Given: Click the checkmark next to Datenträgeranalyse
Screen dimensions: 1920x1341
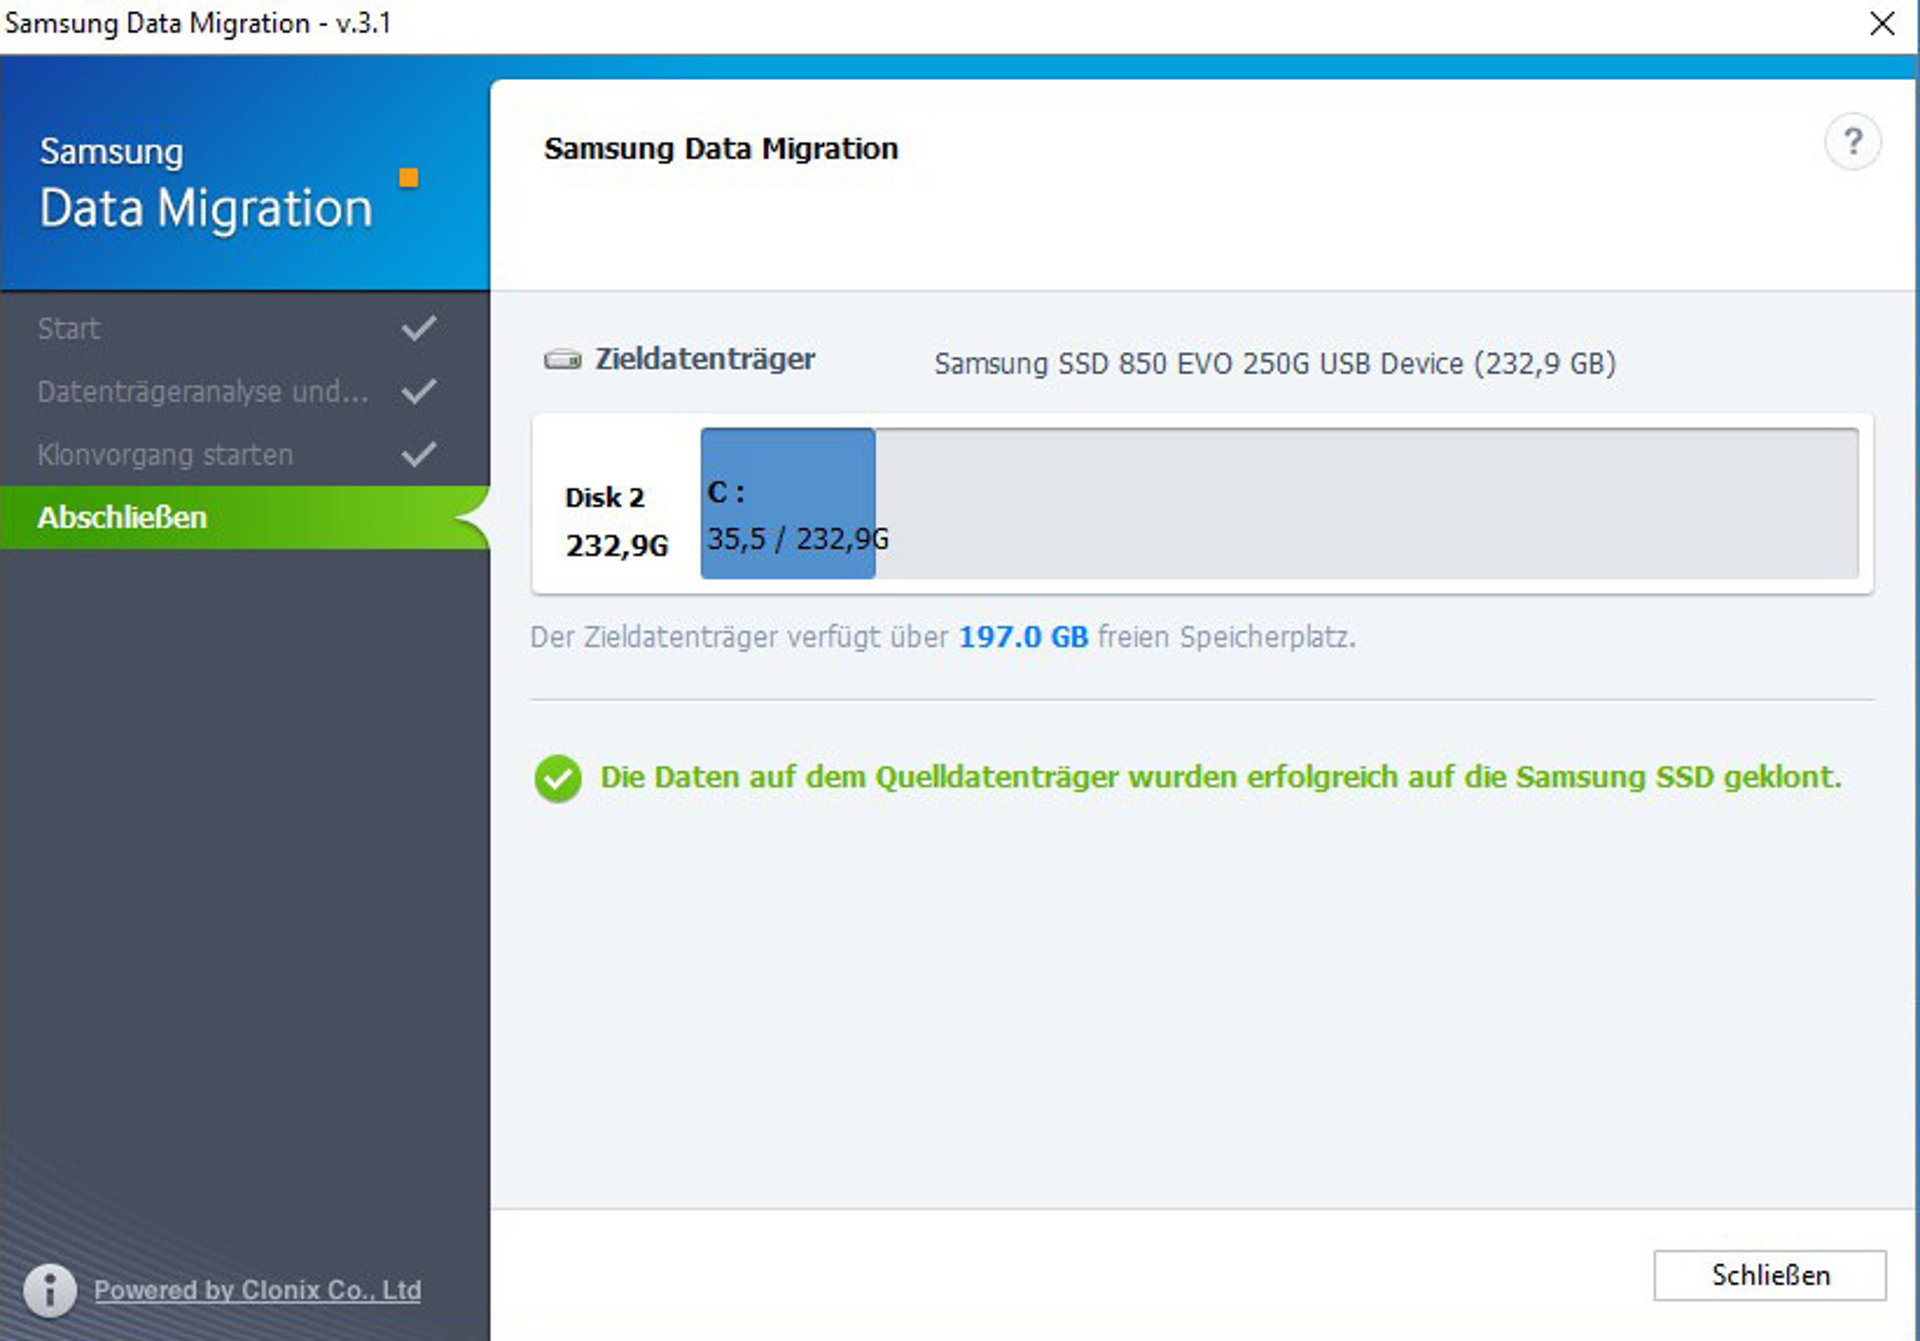Looking at the screenshot, I should coord(419,391).
